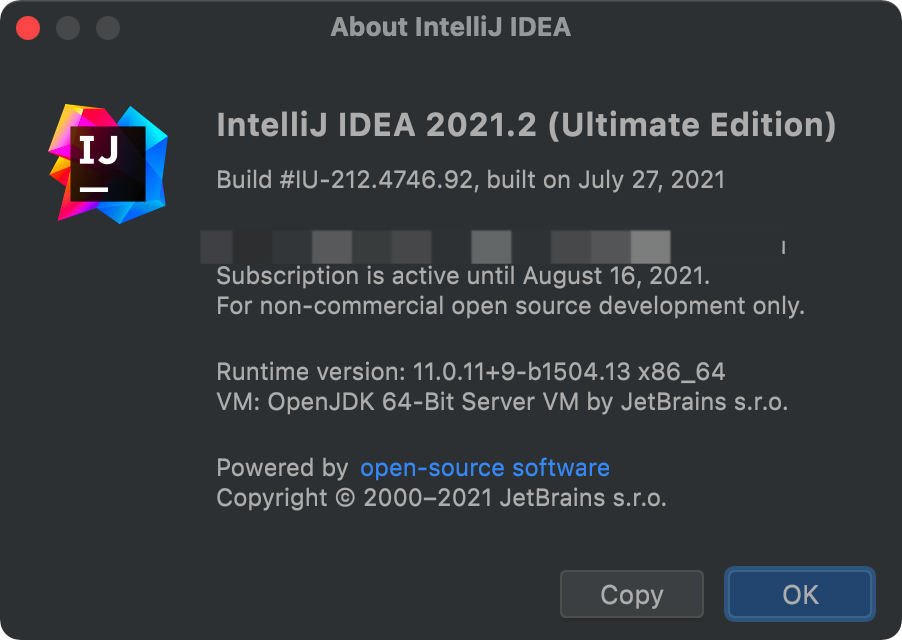Click the subscription active until August 16 text
This screenshot has width=902, height=640.
(x=463, y=276)
